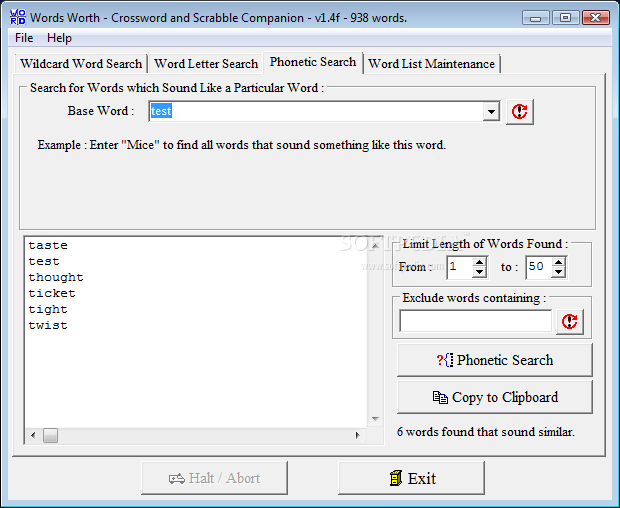Click results list horizontal scrollbar thumb
The image size is (620, 508).
(51, 435)
